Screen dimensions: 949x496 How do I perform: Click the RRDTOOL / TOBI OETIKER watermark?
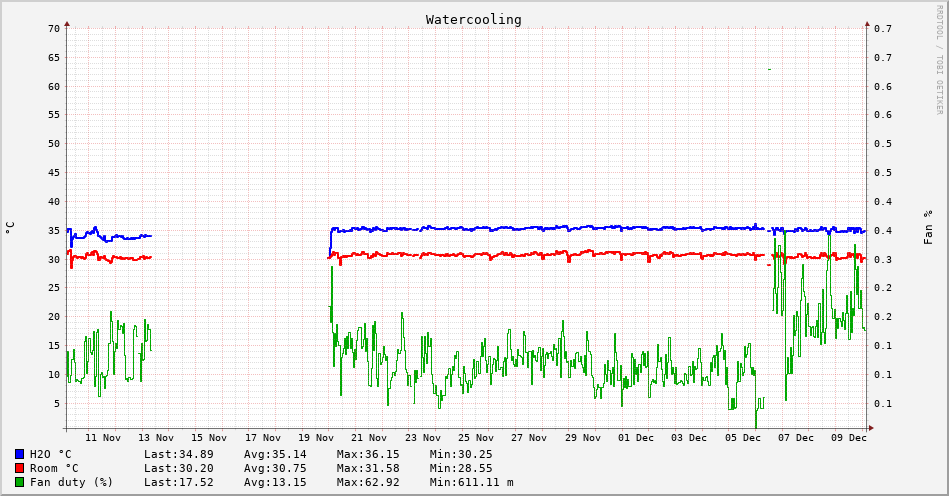939,60
